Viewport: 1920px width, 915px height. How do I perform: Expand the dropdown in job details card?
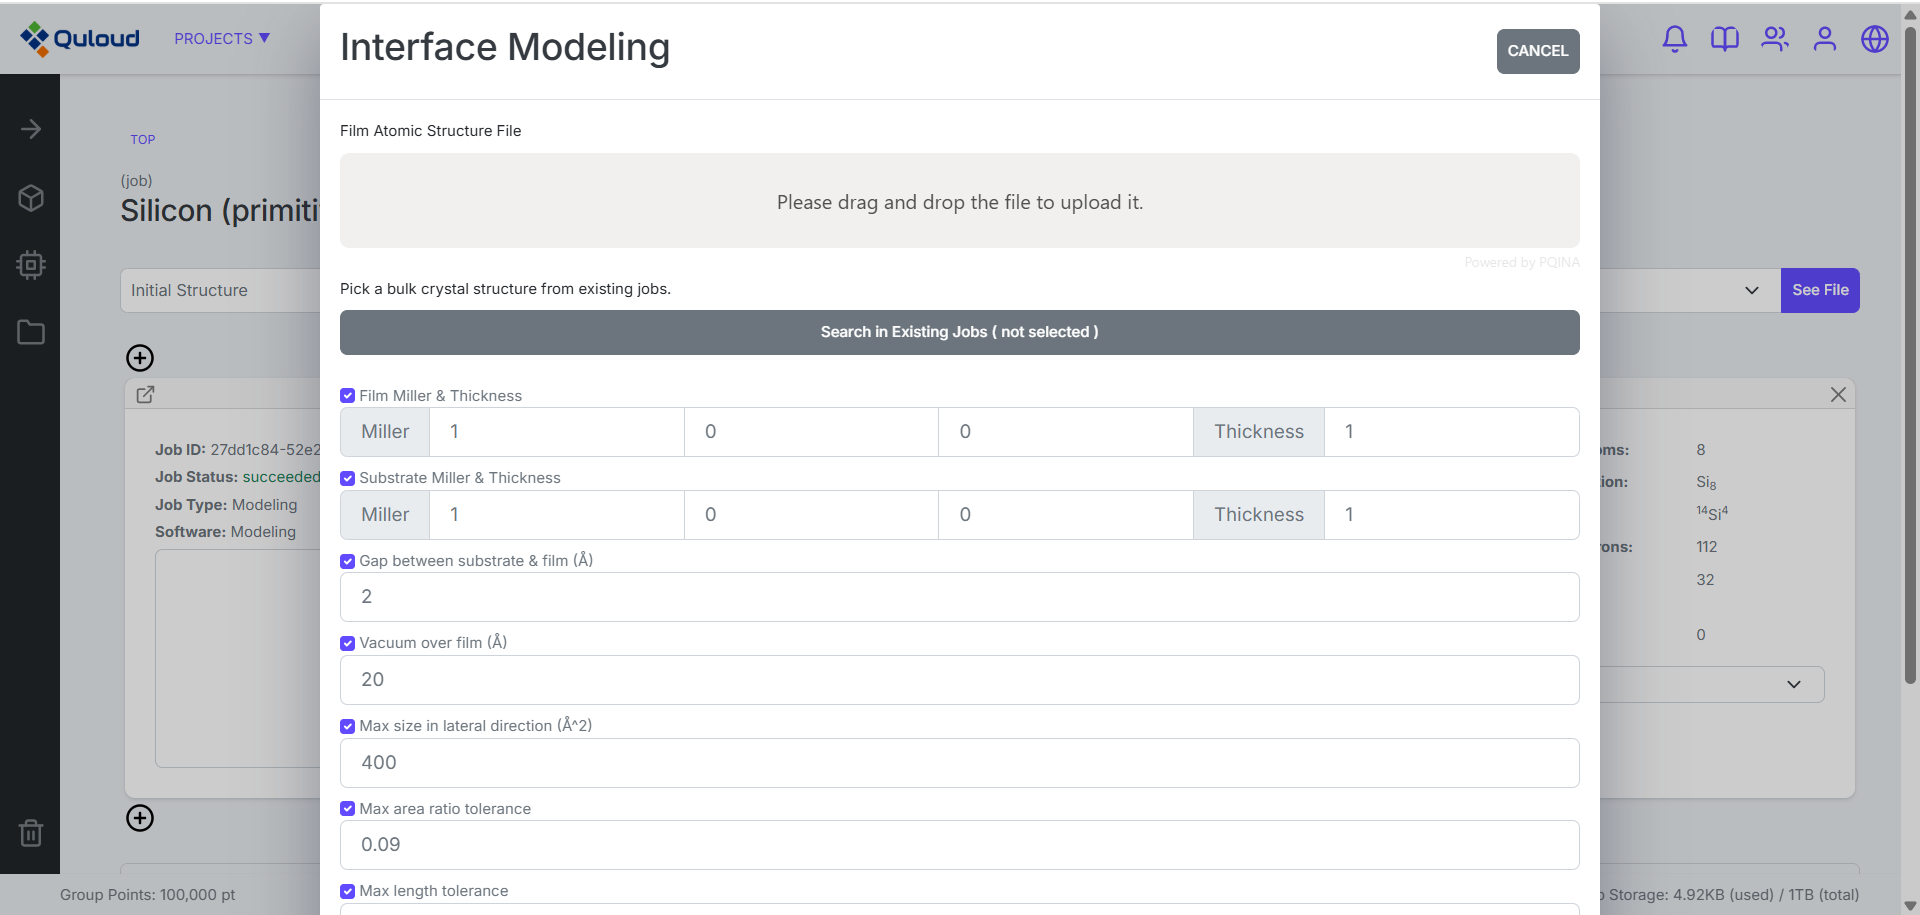point(1793,685)
